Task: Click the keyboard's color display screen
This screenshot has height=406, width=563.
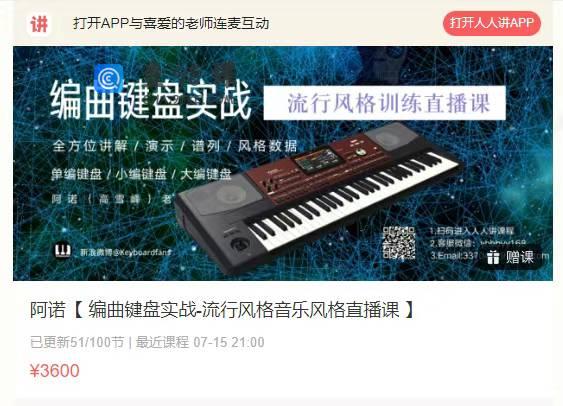Action: click(x=317, y=160)
